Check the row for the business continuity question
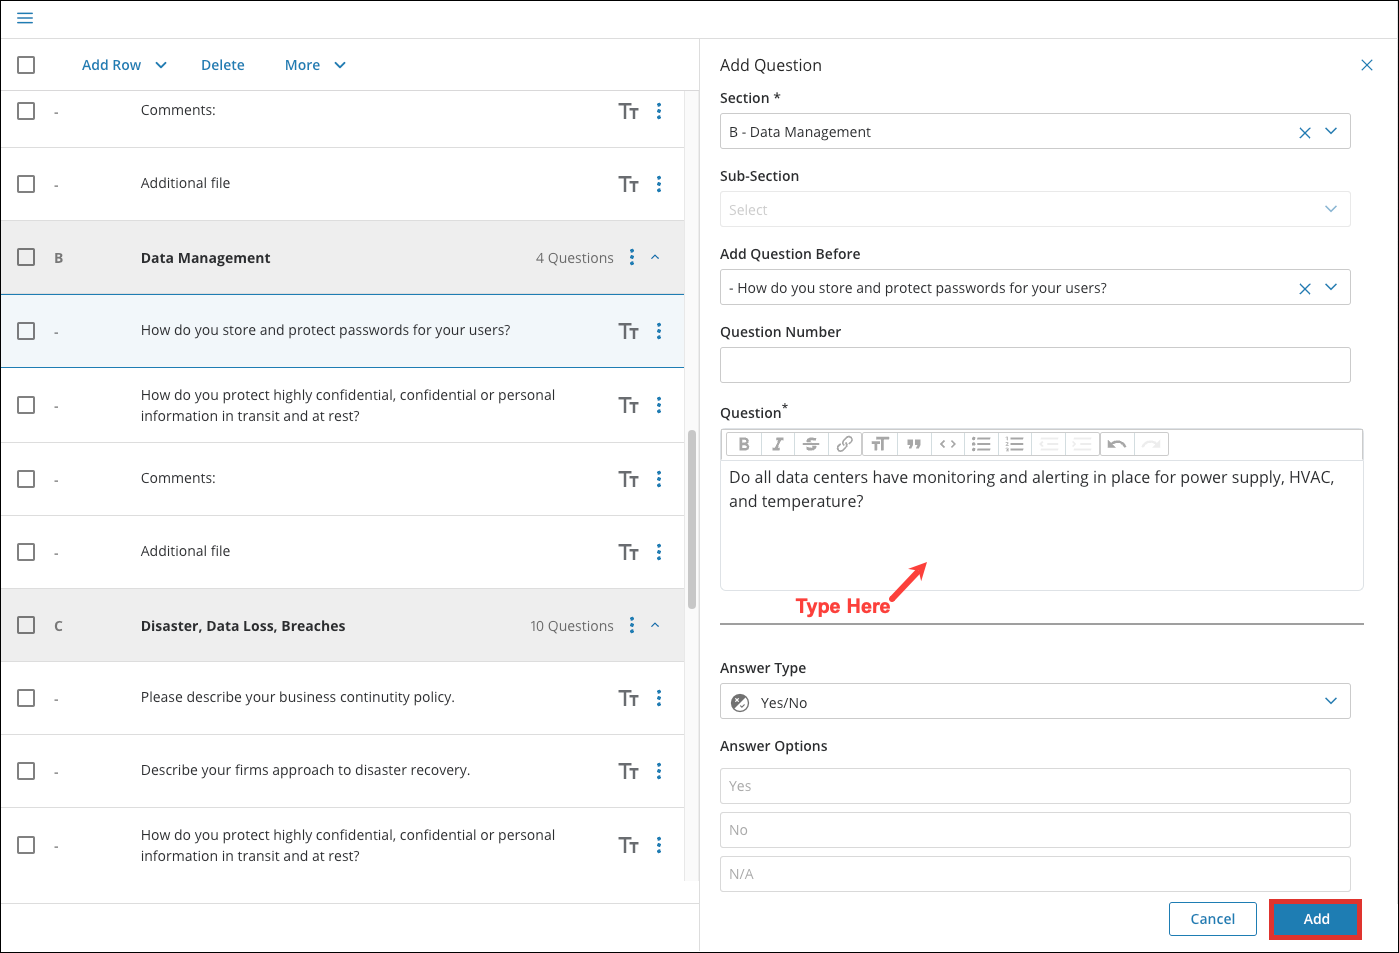Image resolution: width=1399 pixels, height=953 pixels. click(26, 698)
